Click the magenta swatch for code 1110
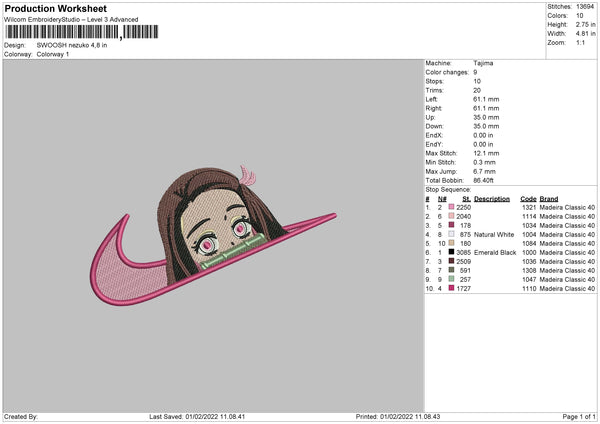The height and width of the screenshot is (424, 600). (451, 288)
